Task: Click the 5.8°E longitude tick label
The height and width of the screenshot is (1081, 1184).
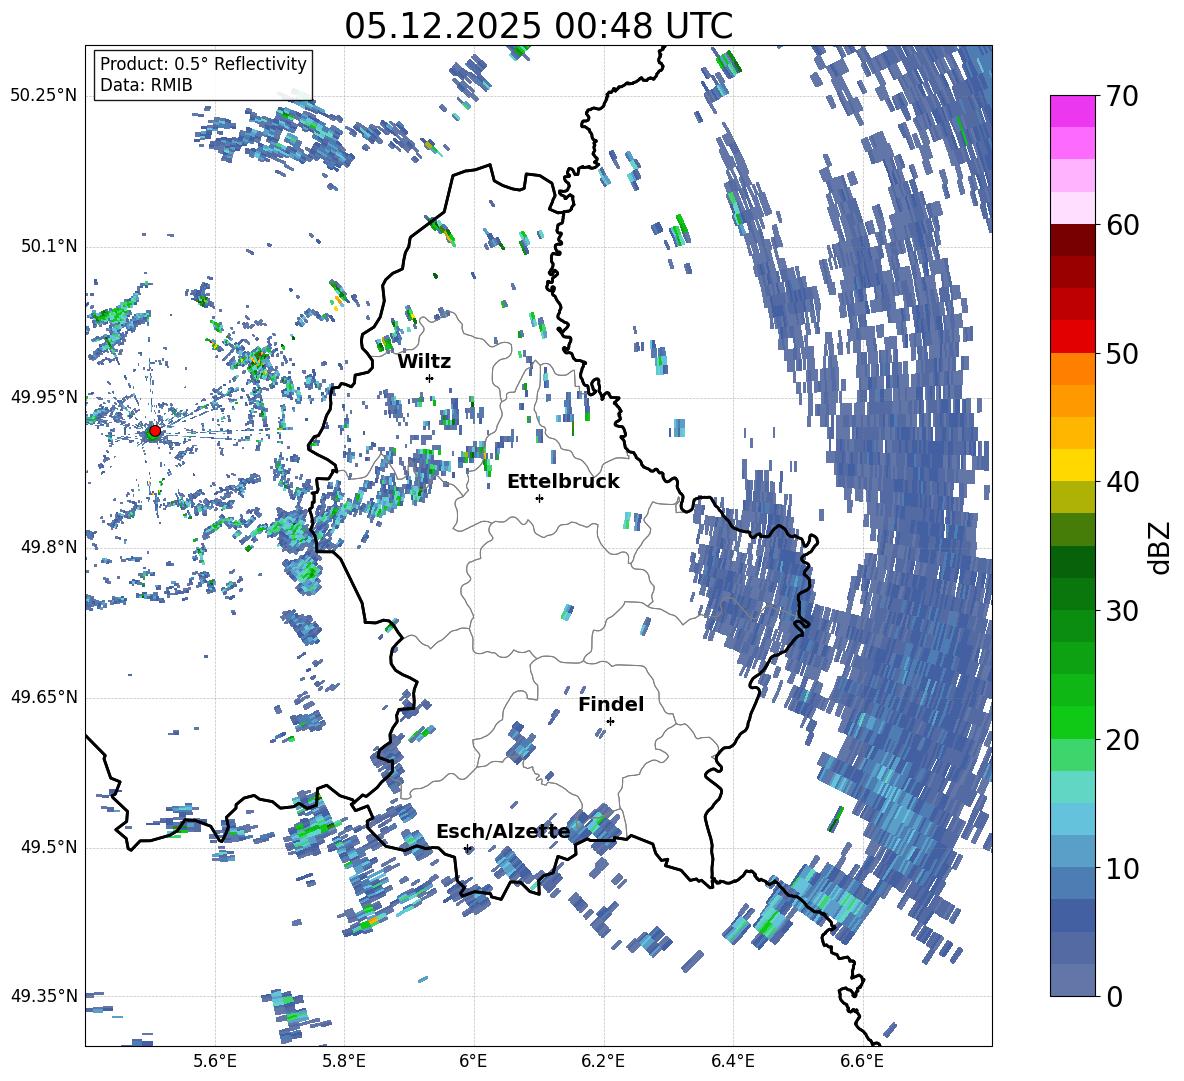Action: [x=344, y=1062]
